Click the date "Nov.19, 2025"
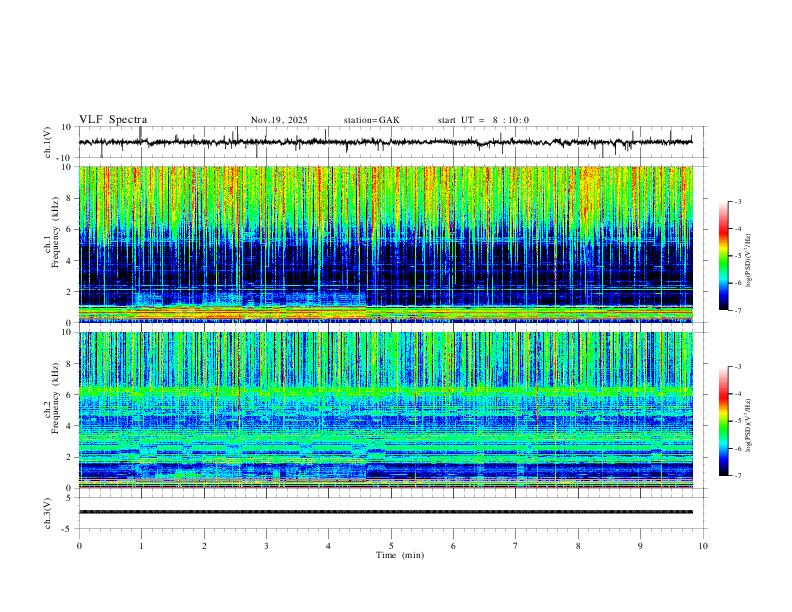This screenshot has height=612, width=792. coord(279,120)
